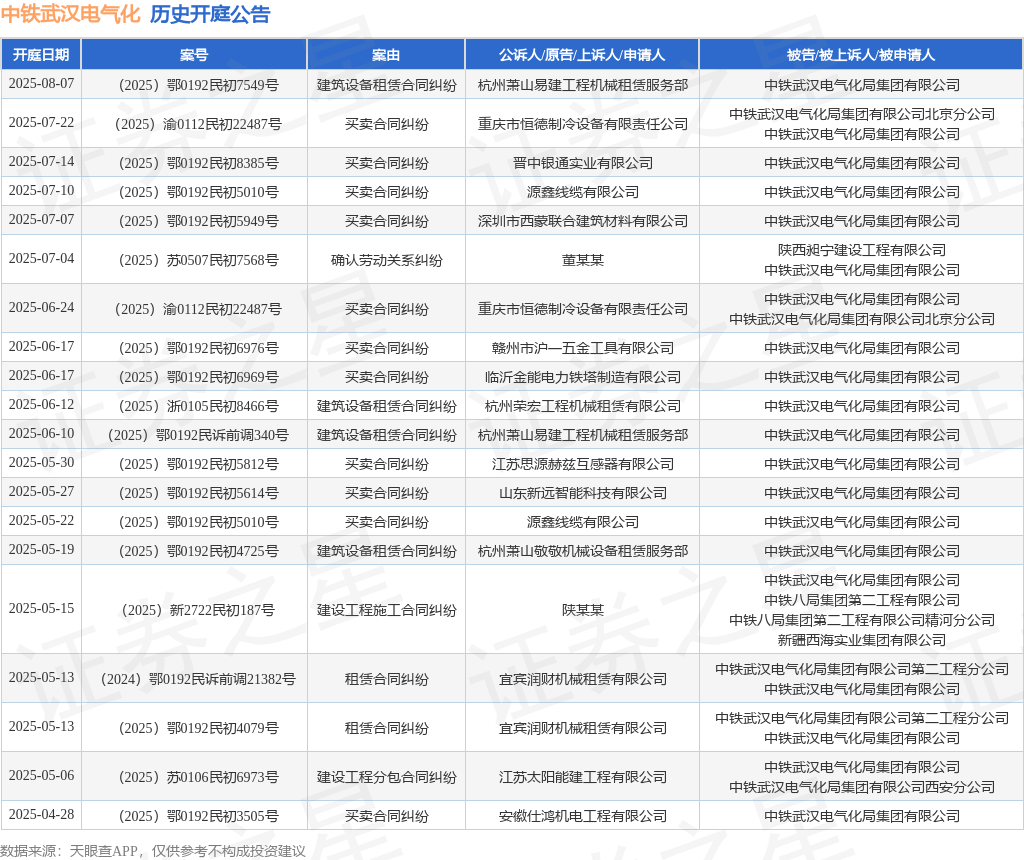Click plaintiff 深圳市西蒙联合建筑材料有限公司
1024x860 pixels.
583,221
